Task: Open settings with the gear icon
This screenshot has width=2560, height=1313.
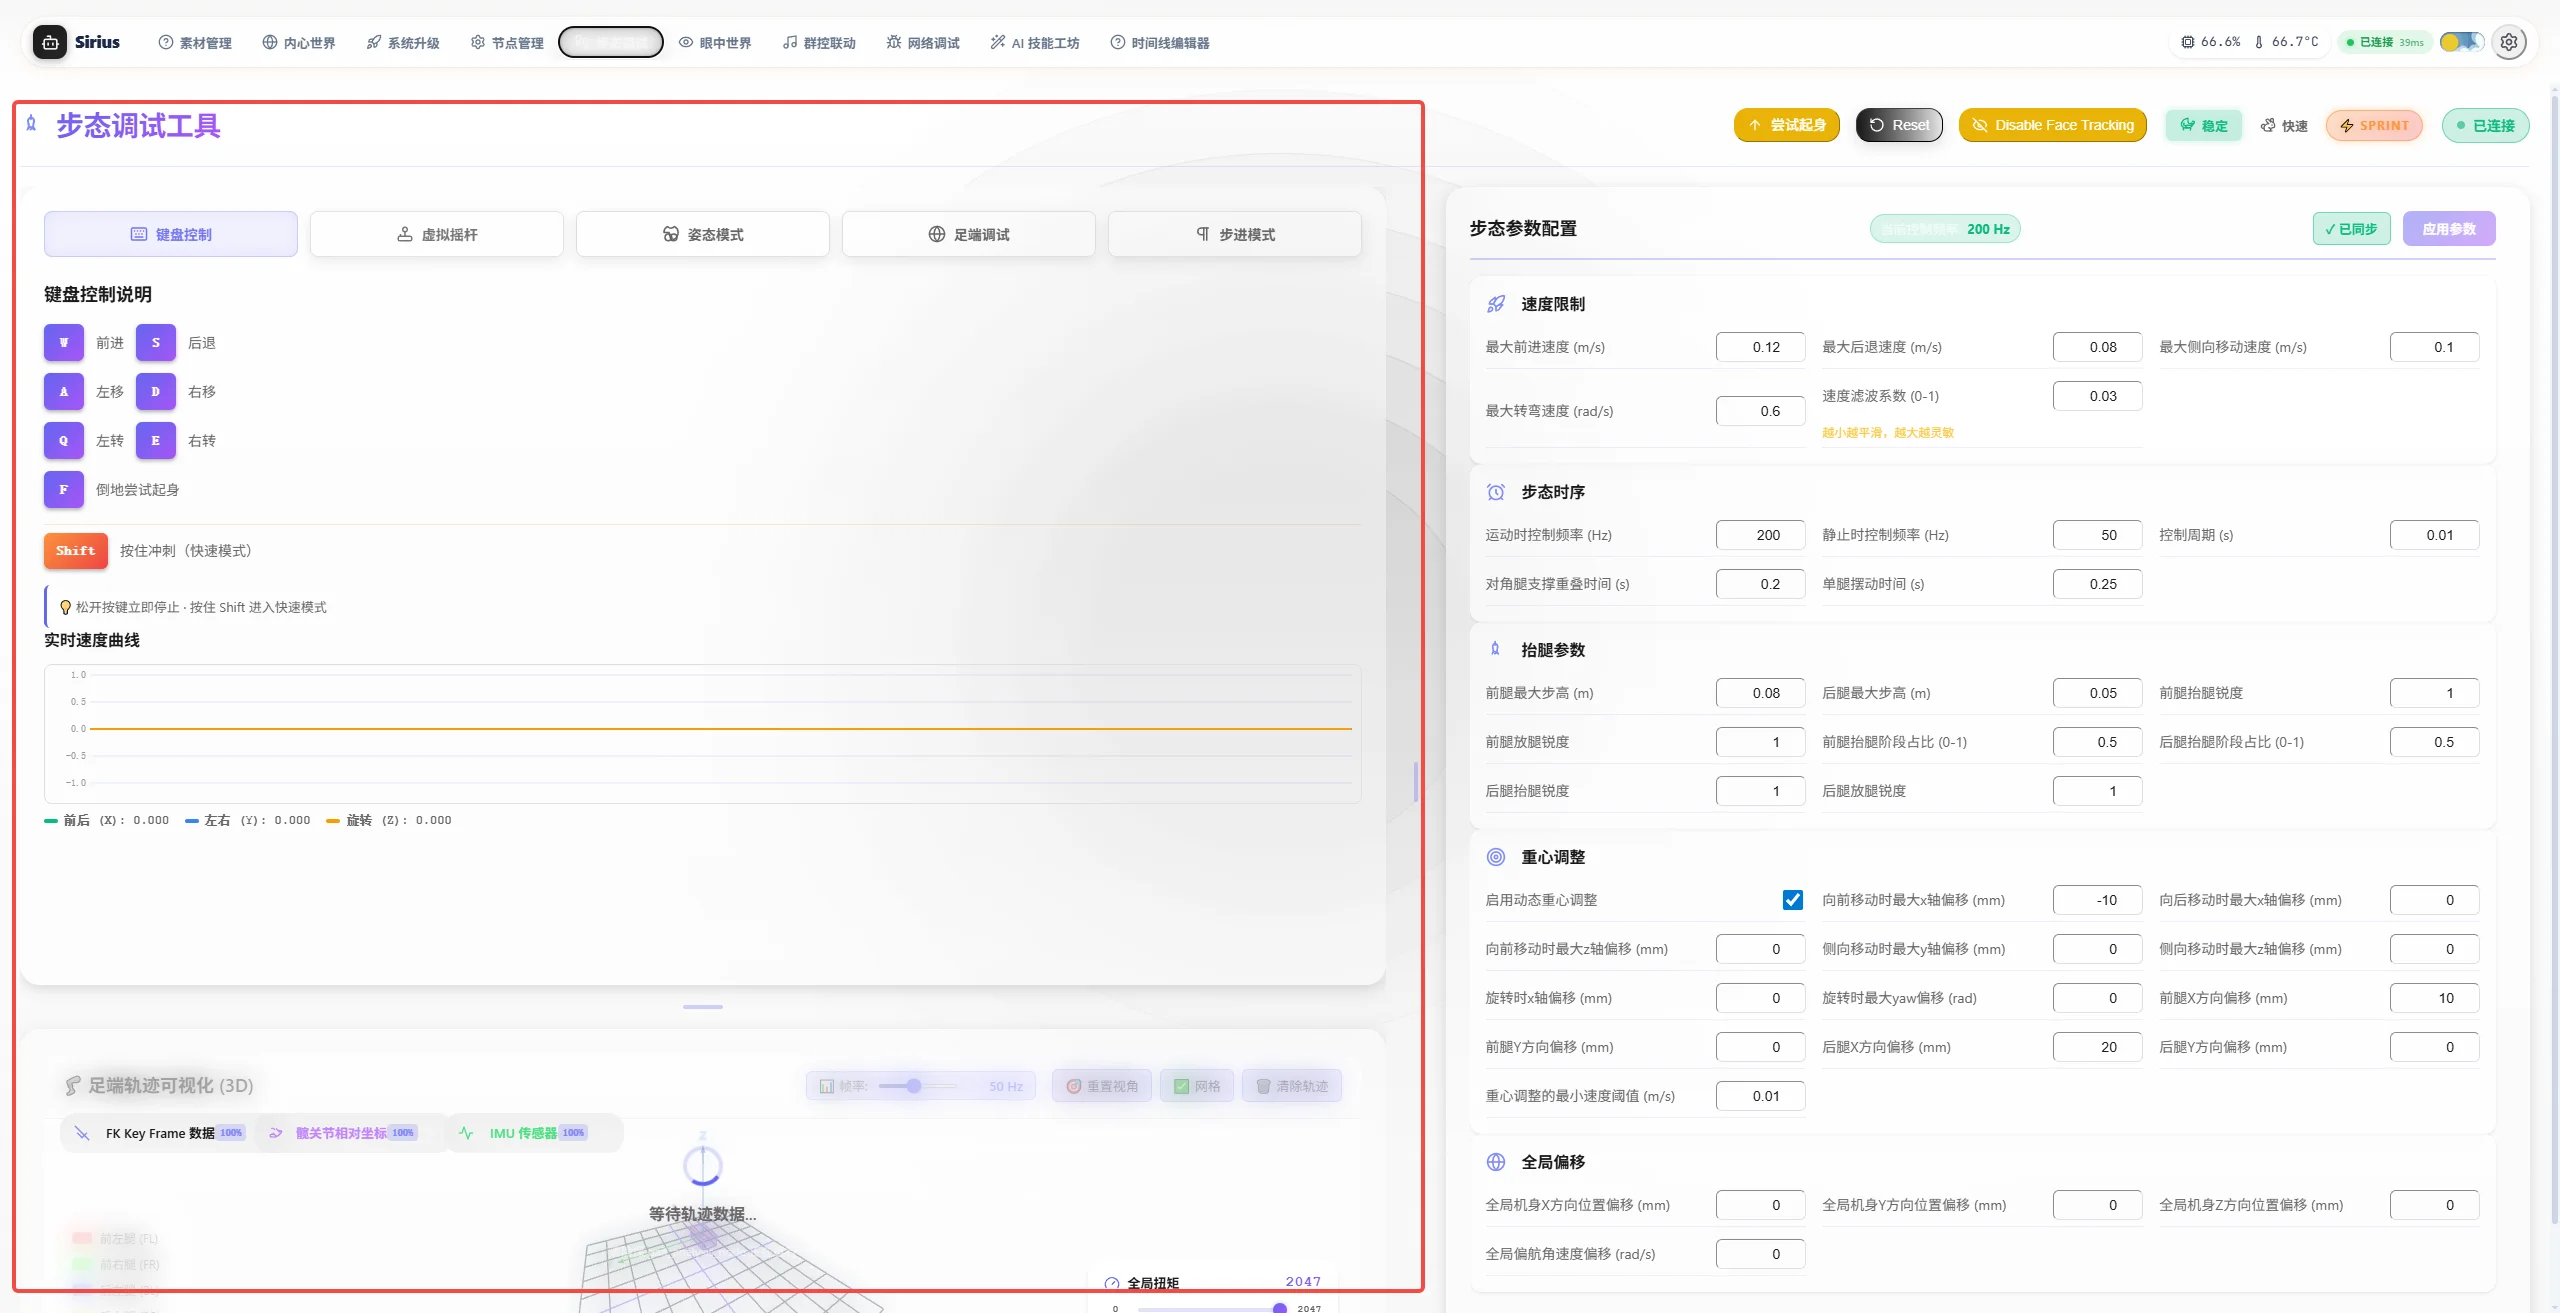Action: pos(2509,42)
